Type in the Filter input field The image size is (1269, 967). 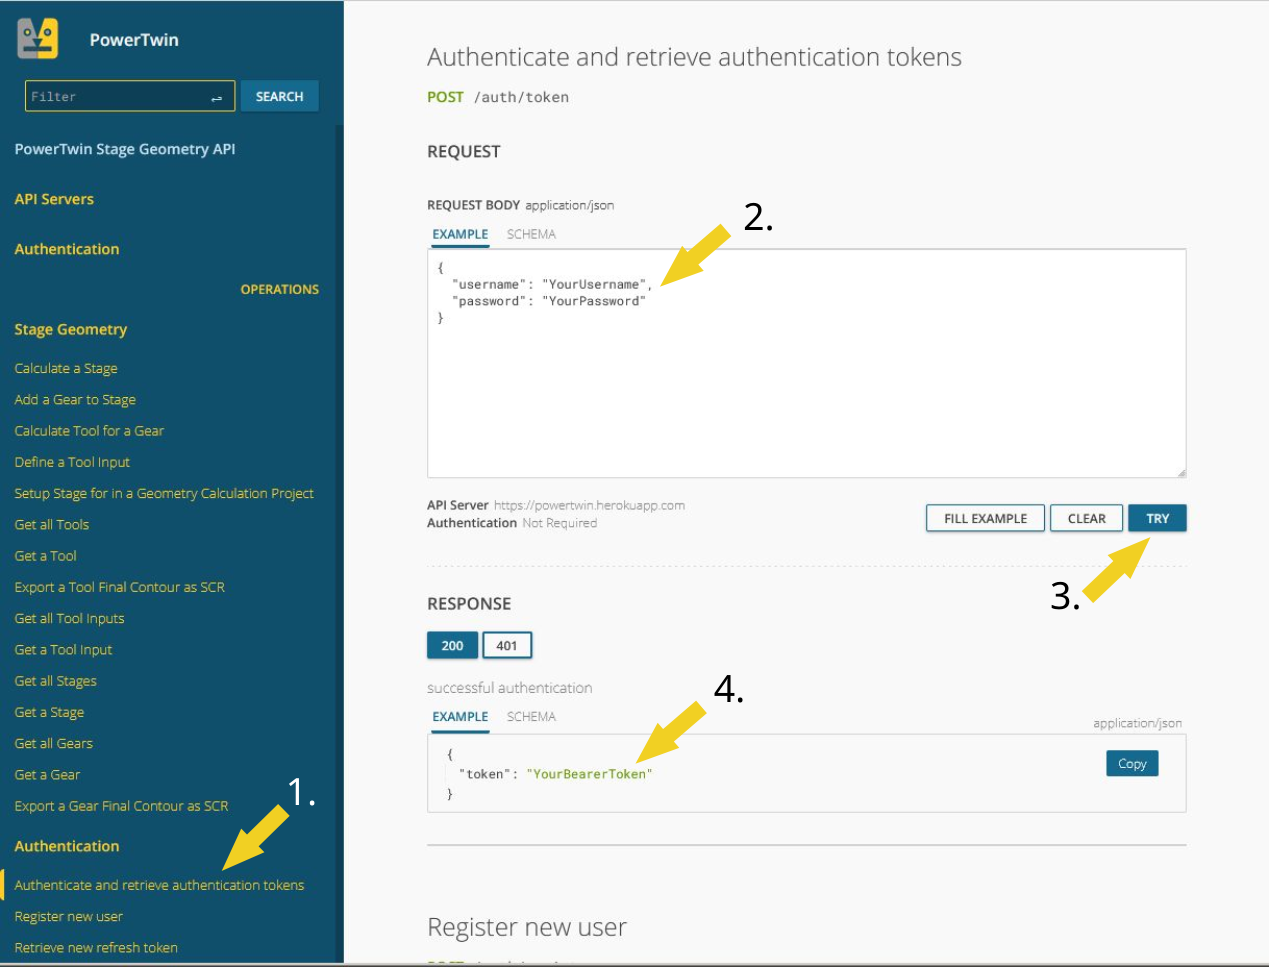(115, 97)
